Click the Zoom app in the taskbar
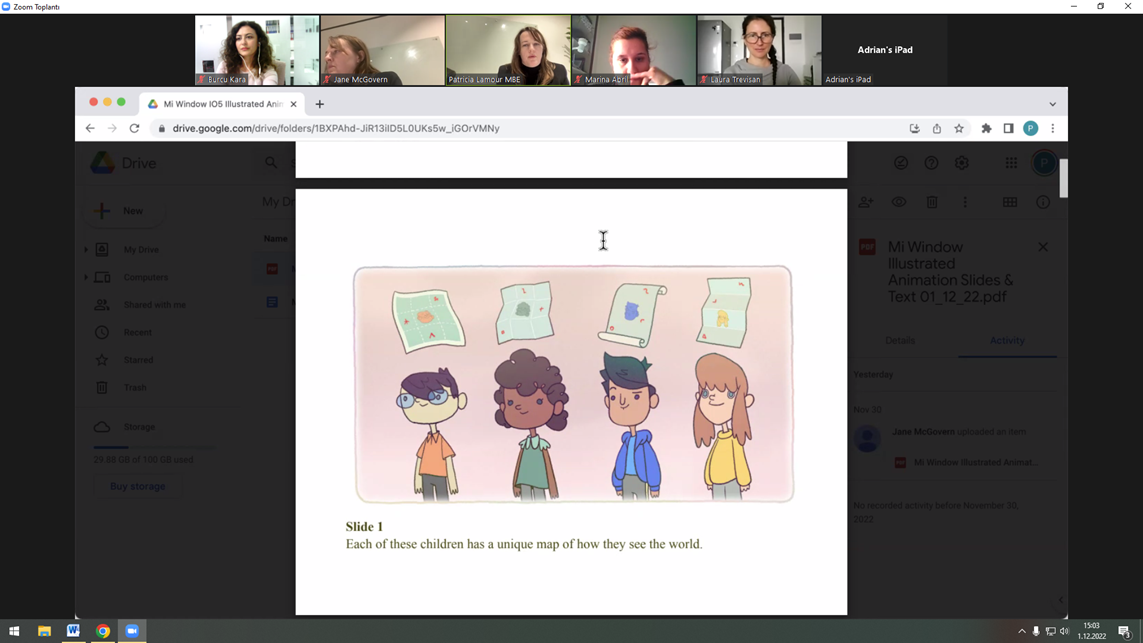The width and height of the screenshot is (1143, 643). click(x=132, y=631)
